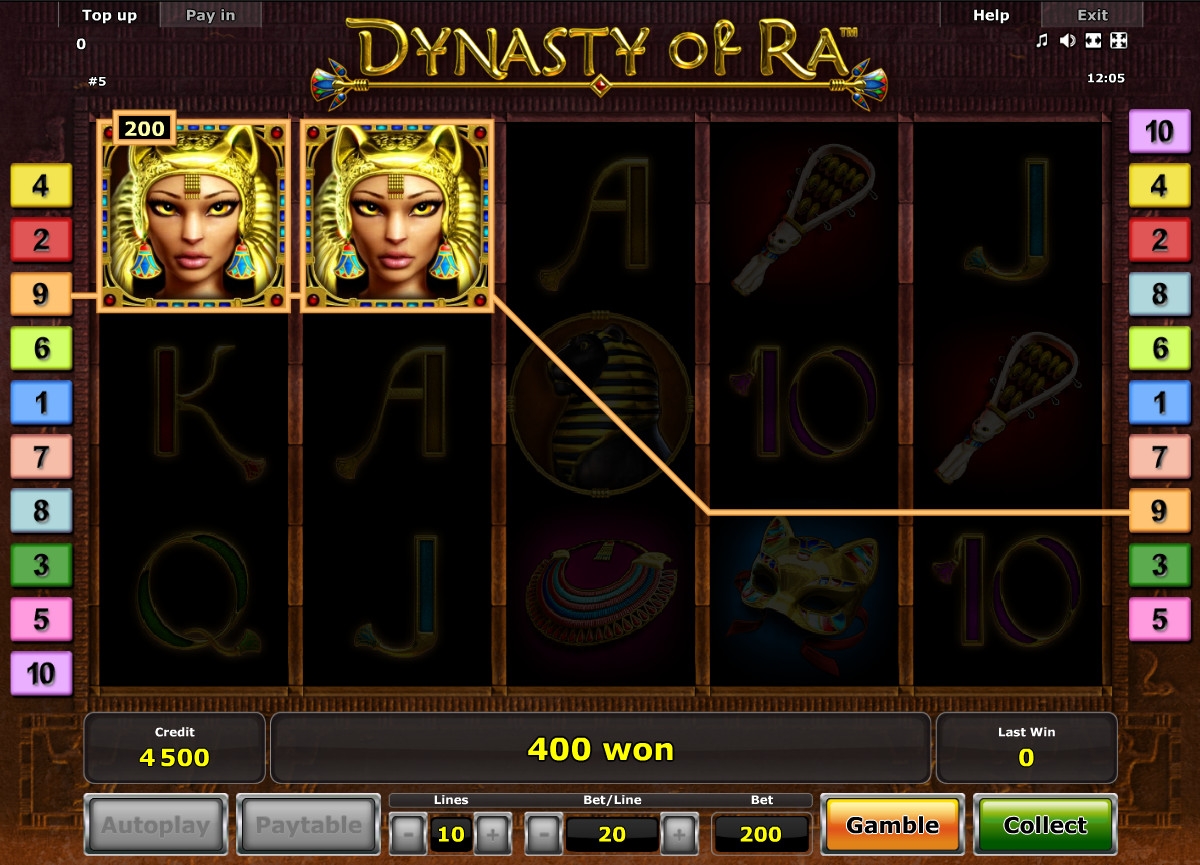Toggle wide-screen stretch icon

(x=1093, y=41)
